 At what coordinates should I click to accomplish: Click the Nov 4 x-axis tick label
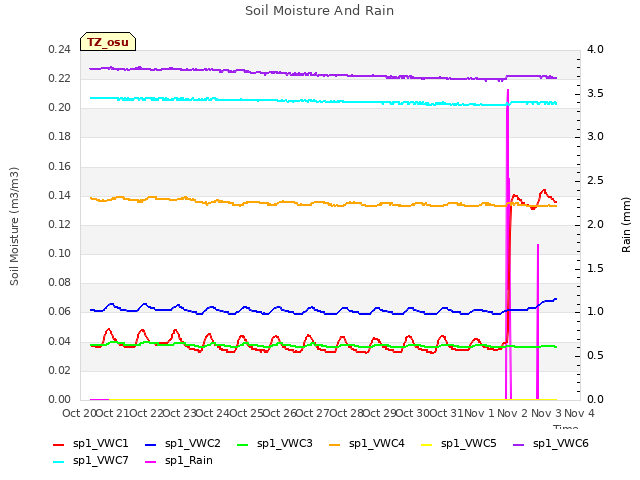[x=579, y=413]
